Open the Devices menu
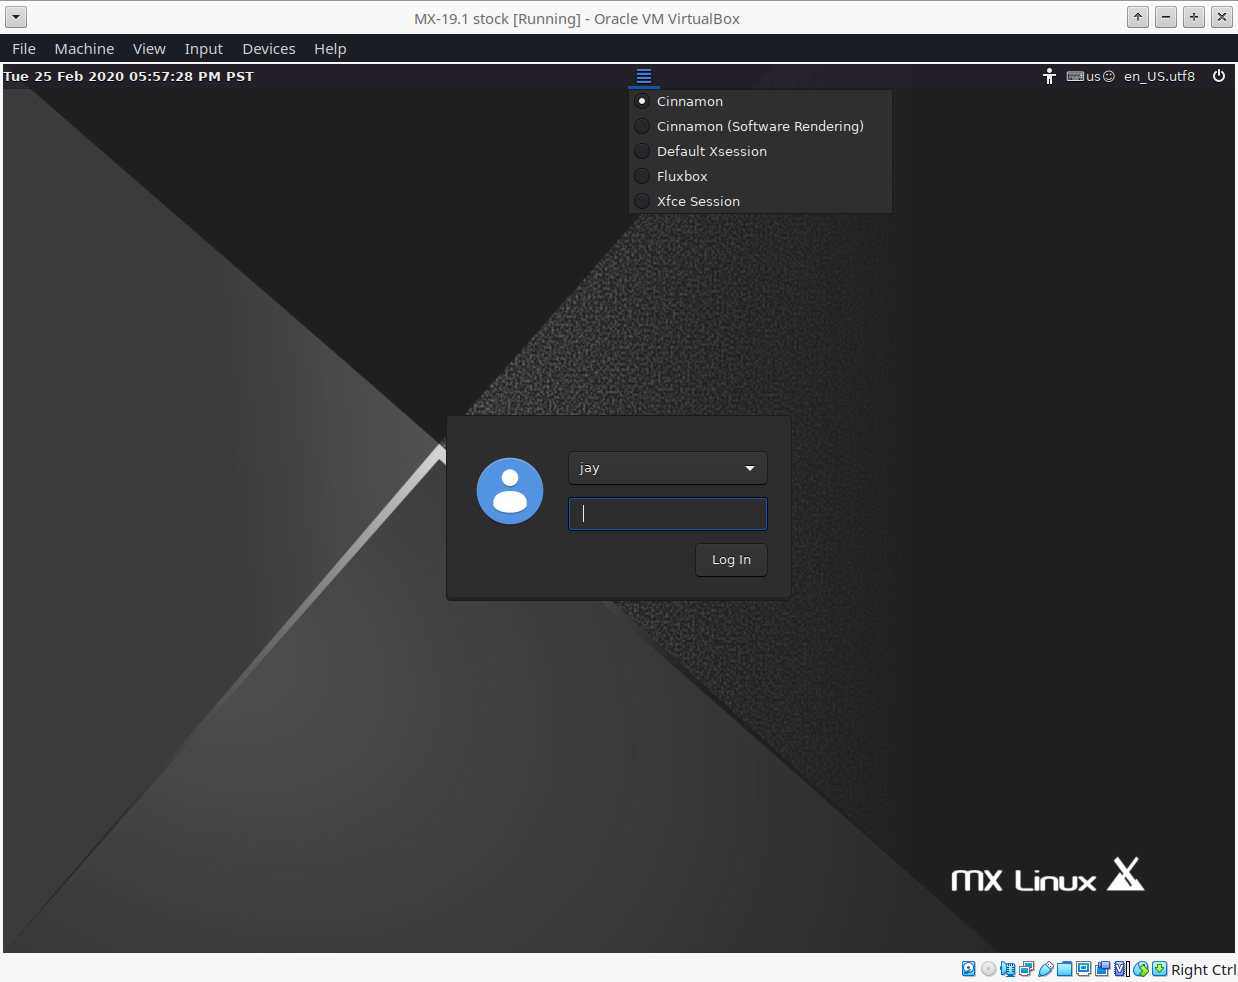Viewport: 1238px width, 982px height. (269, 49)
